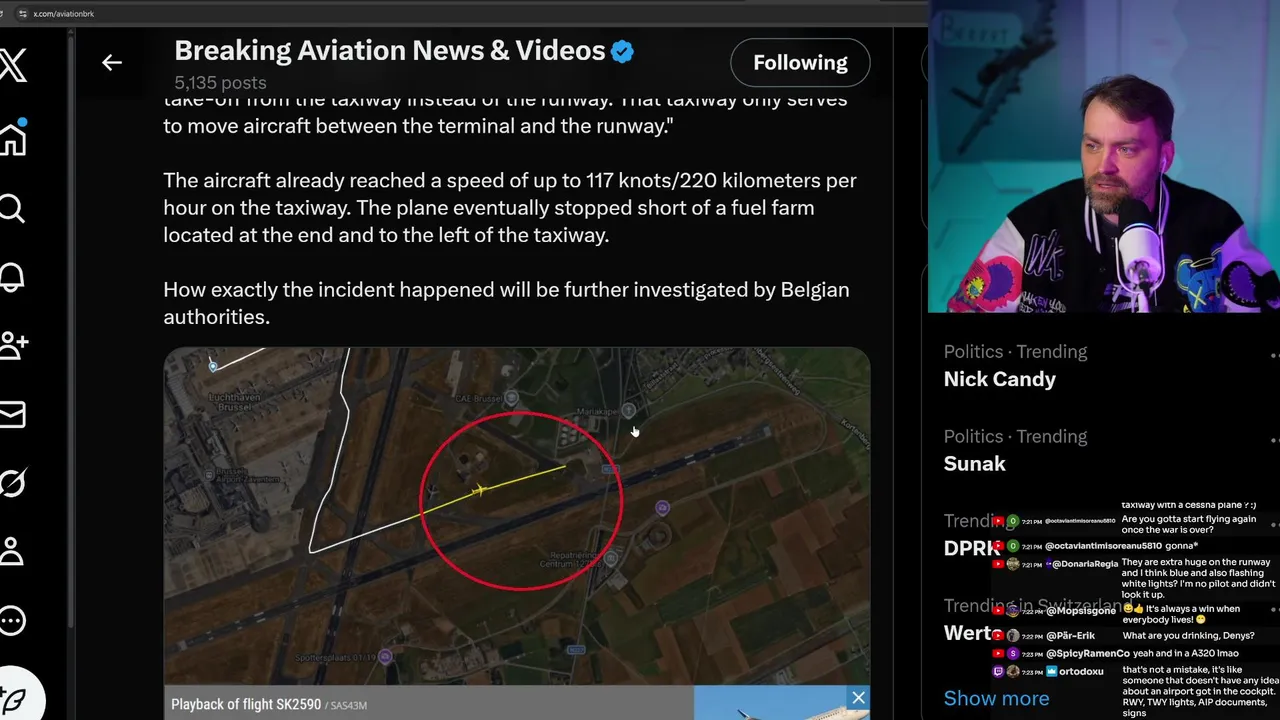Screen dimensions: 1280x720
Task: Launch Grok from the sidebar
Action: (x=12, y=484)
